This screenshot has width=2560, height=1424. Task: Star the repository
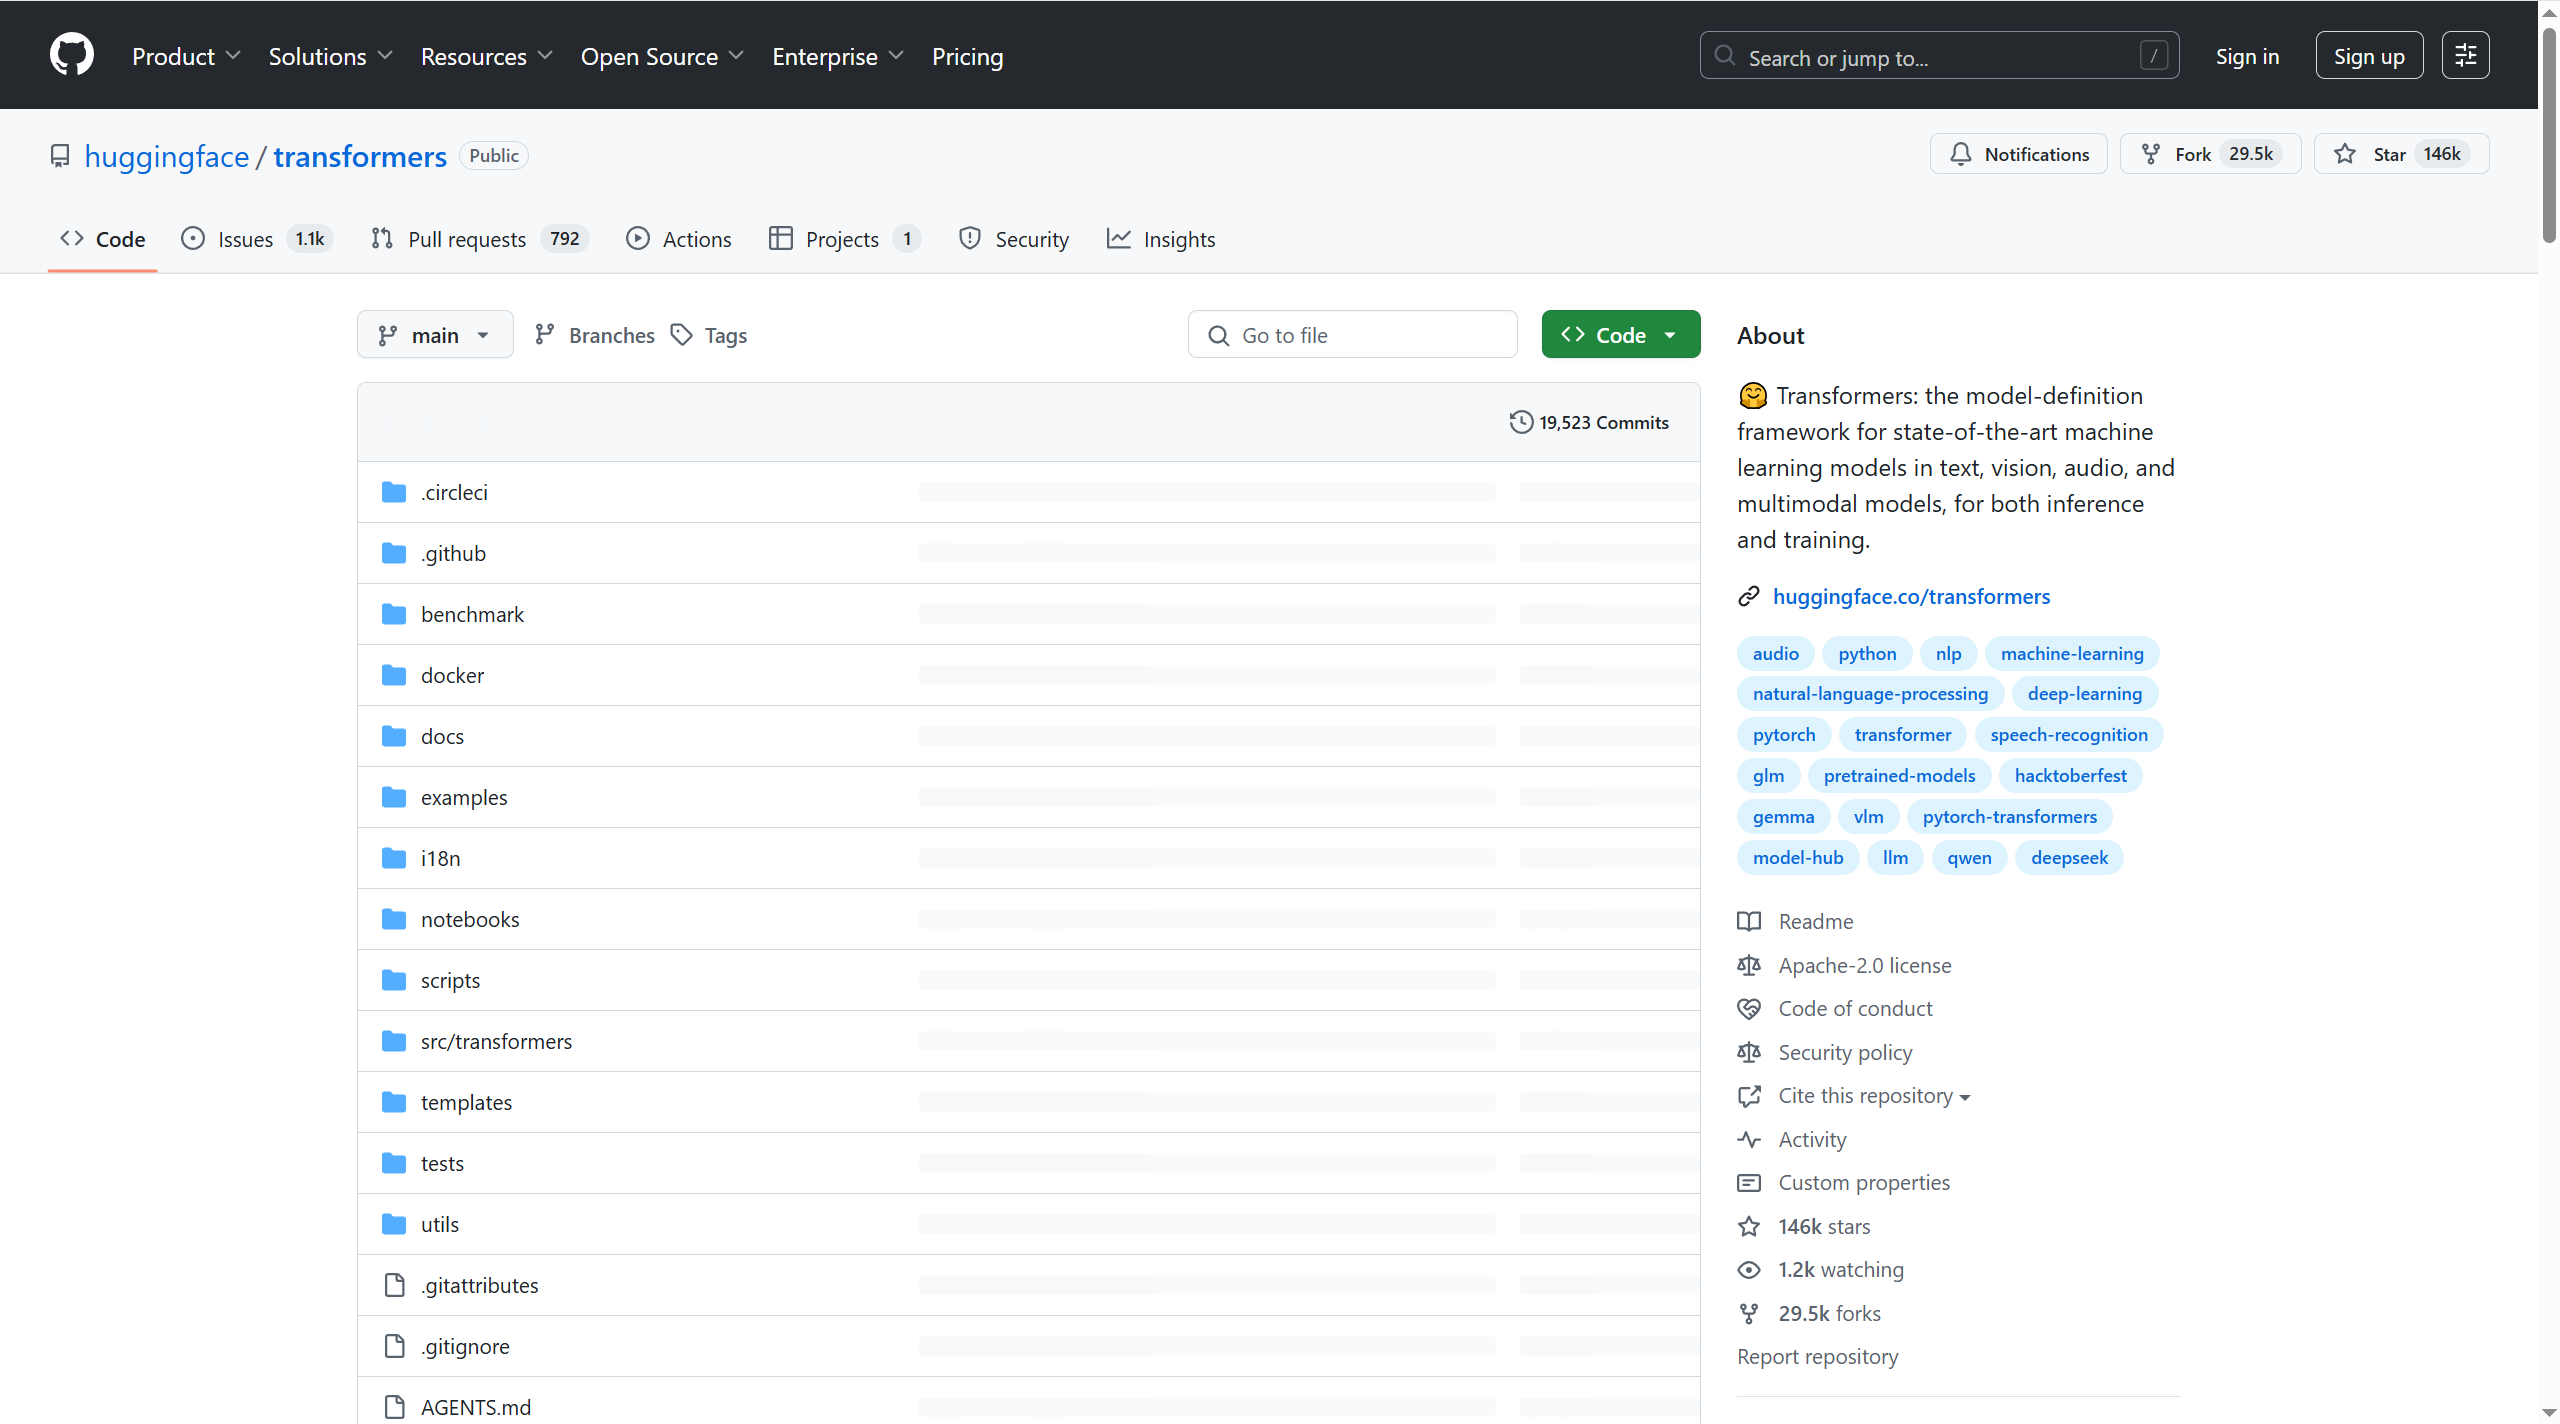[x=2401, y=154]
